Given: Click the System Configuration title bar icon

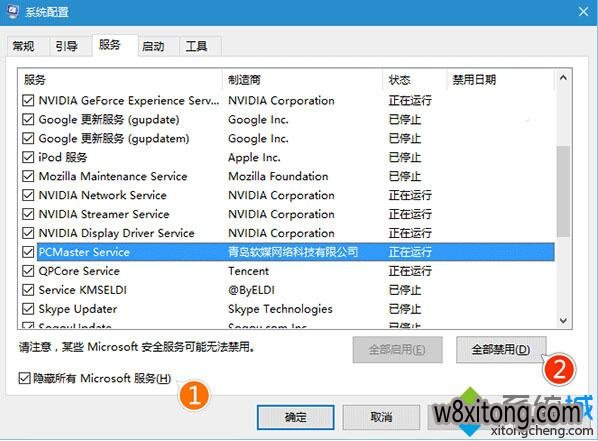Looking at the screenshot, I should point(12,11).
